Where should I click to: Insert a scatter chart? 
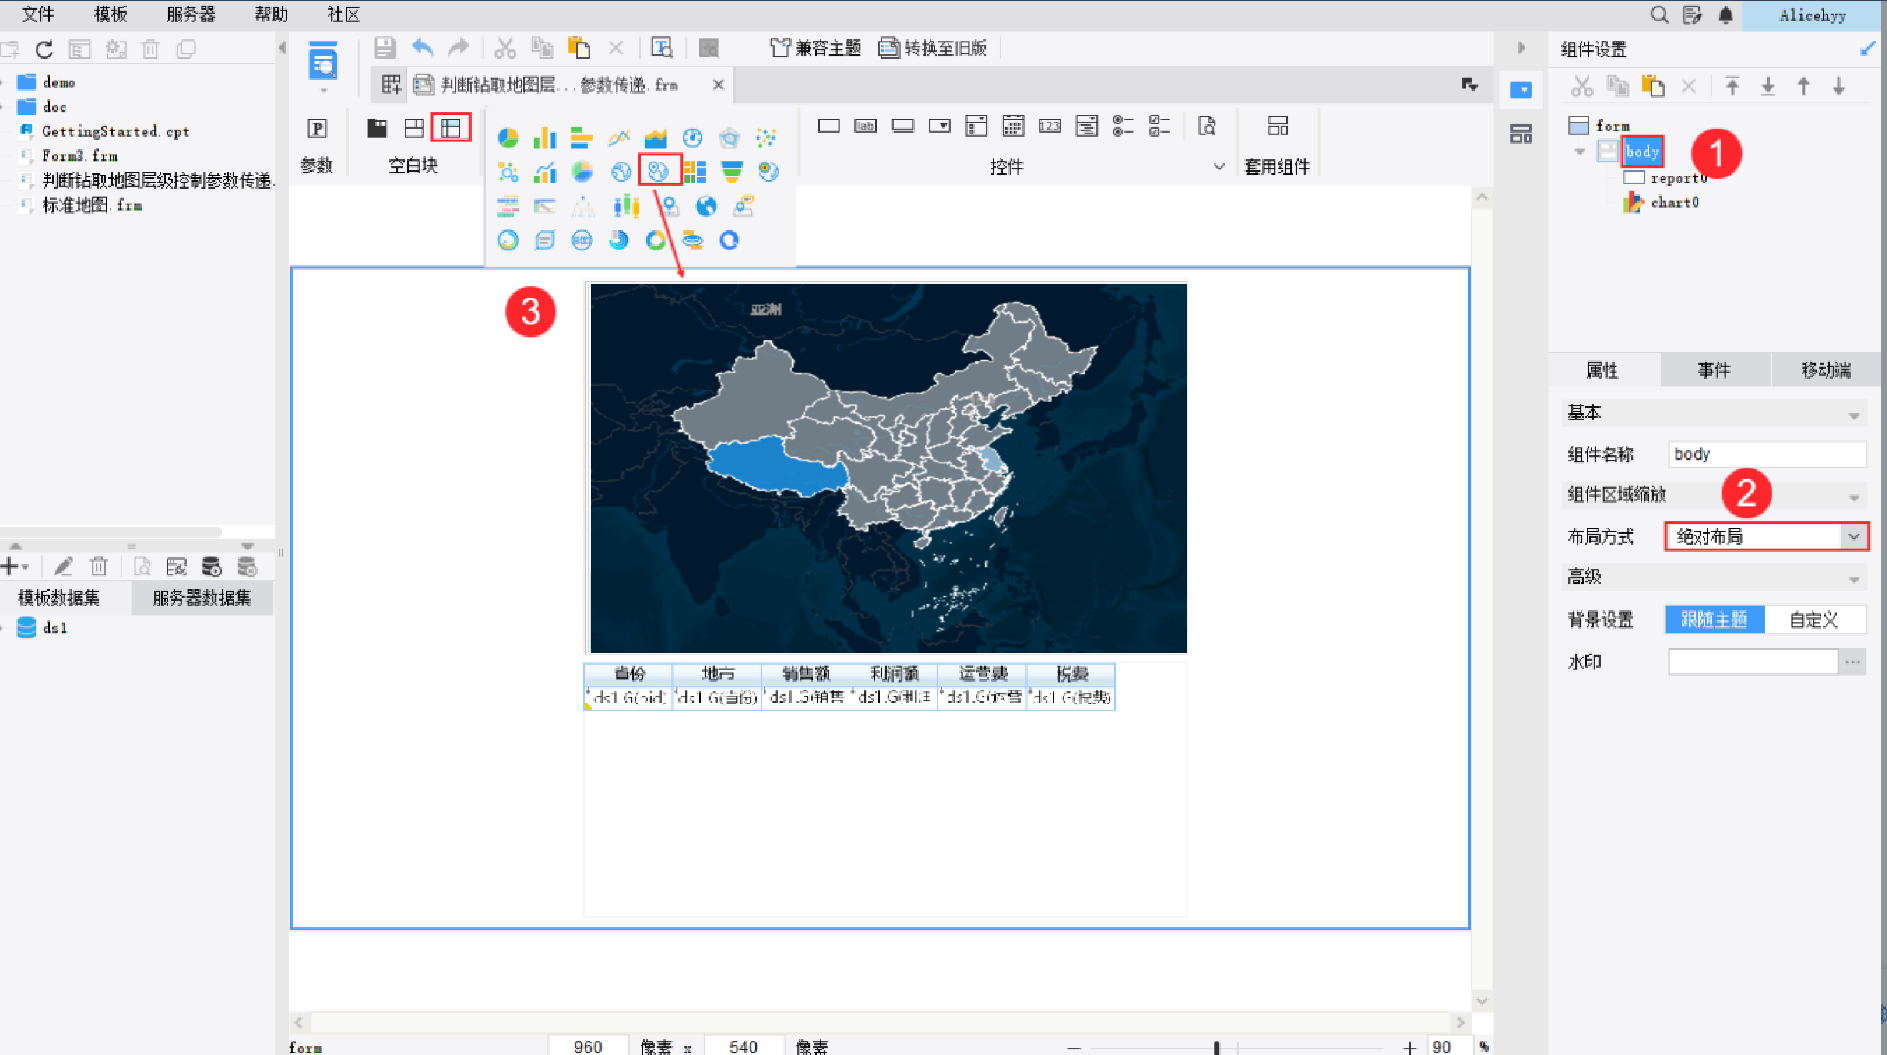766,138
